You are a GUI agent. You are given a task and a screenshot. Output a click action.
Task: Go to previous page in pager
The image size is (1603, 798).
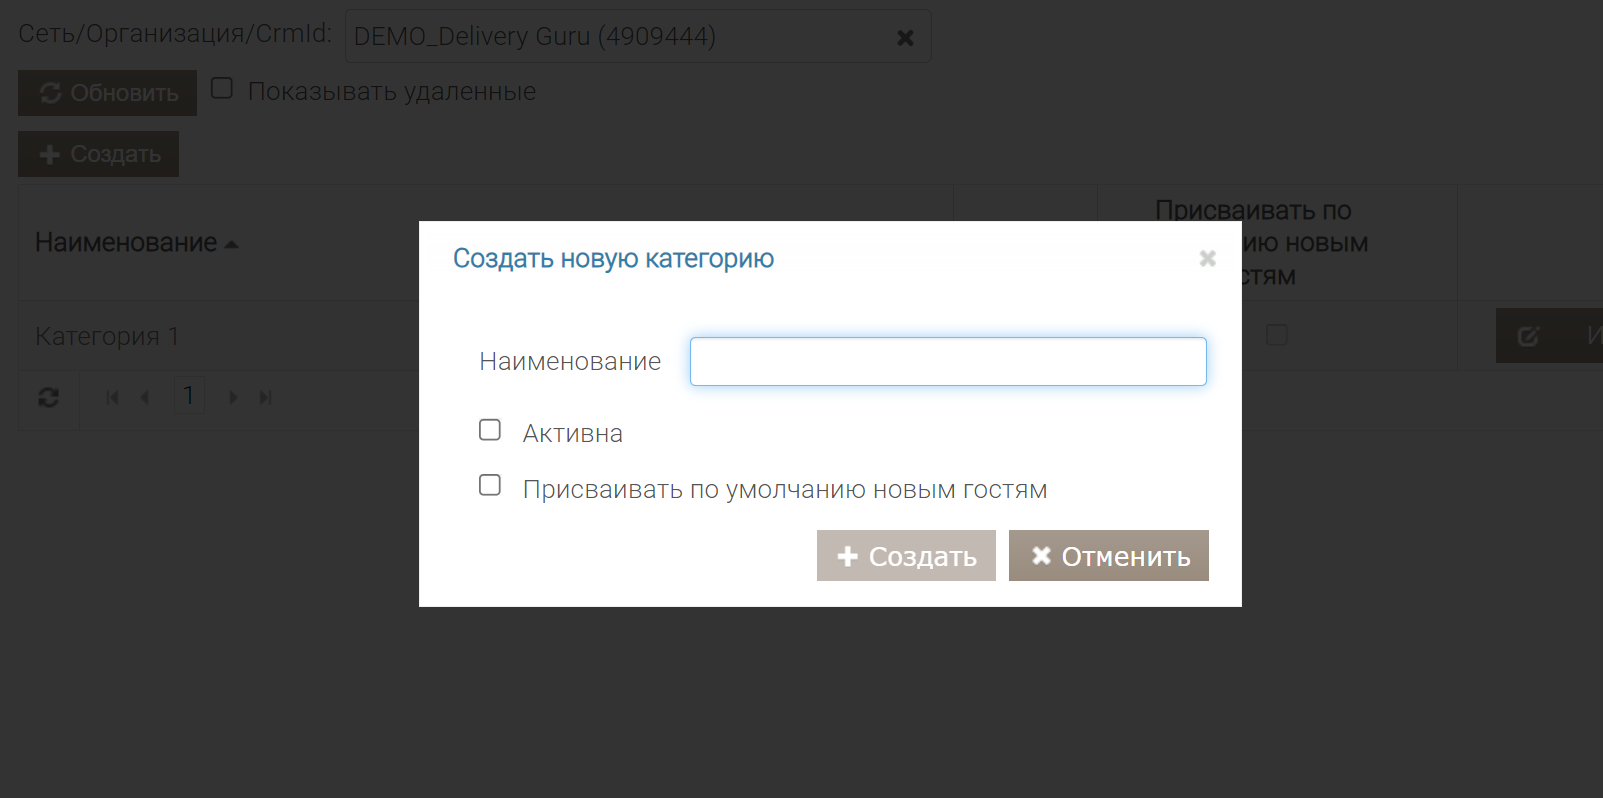point(145,398)
